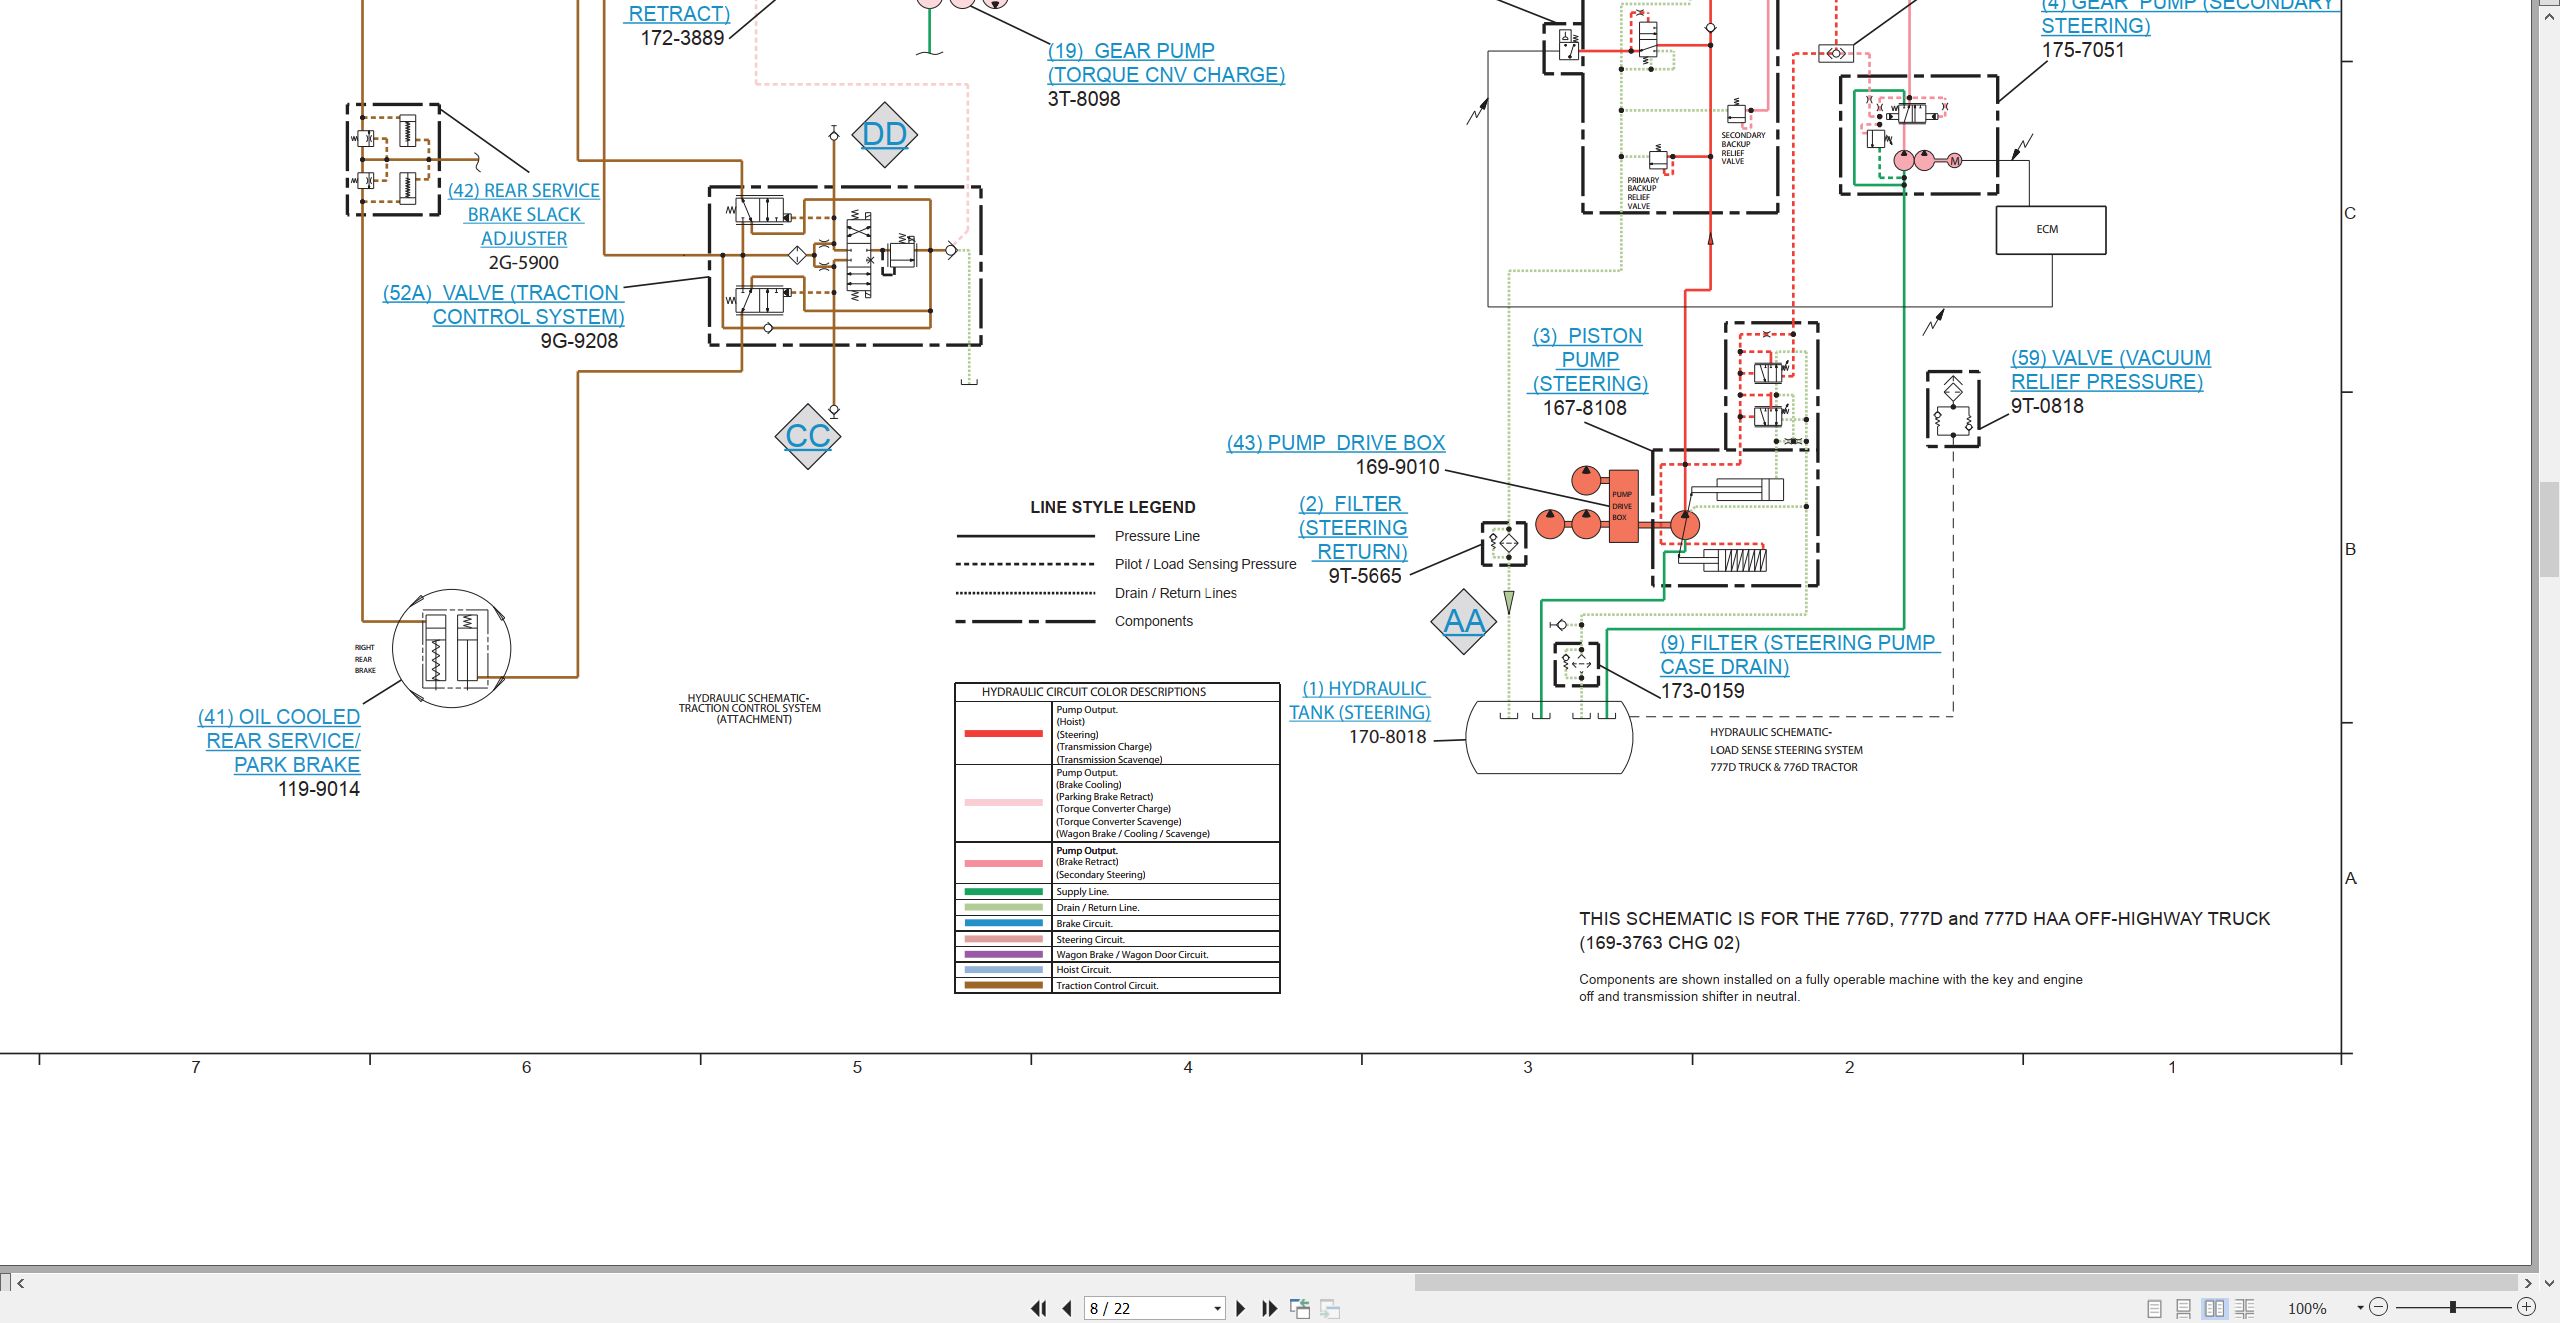
Task: Select single page layout mode
Action: pyautogui.click(x=2155, y=1308)
